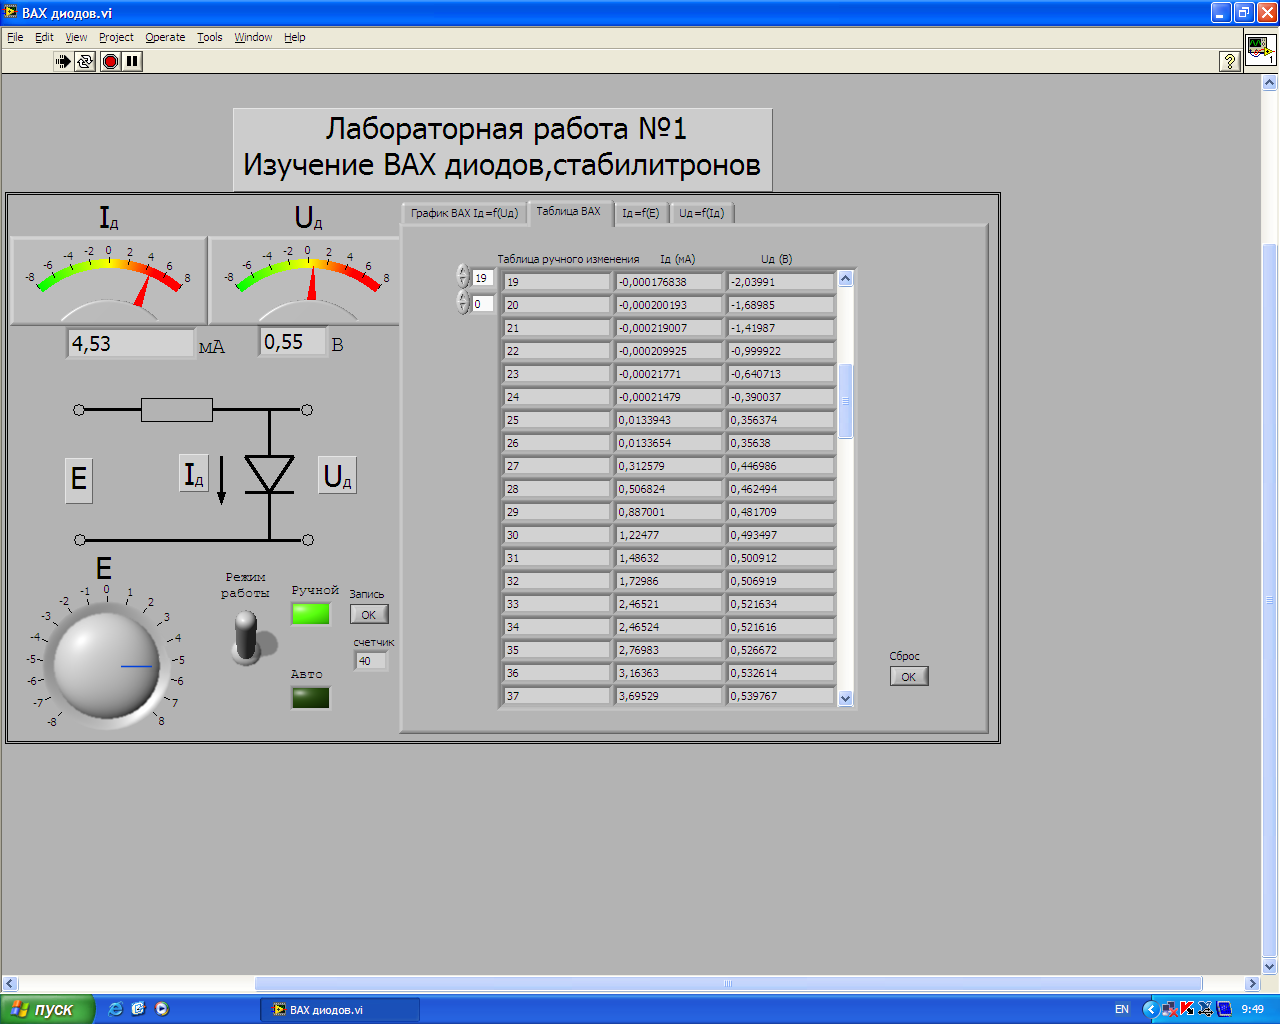This screenshot has height=1024, width=1280.
Task: Pause the VI with the pause icon
Action: pos(132,61)
